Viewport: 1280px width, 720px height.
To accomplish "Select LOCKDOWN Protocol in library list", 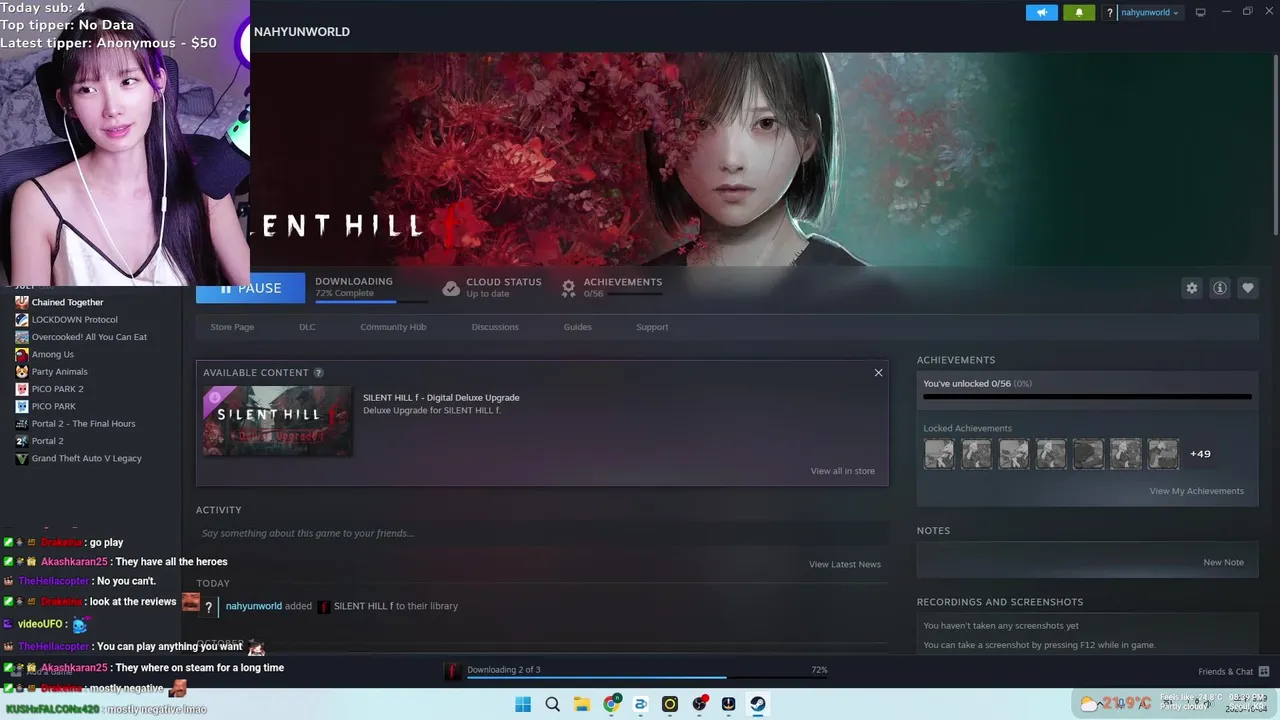I will pos(74,320).
